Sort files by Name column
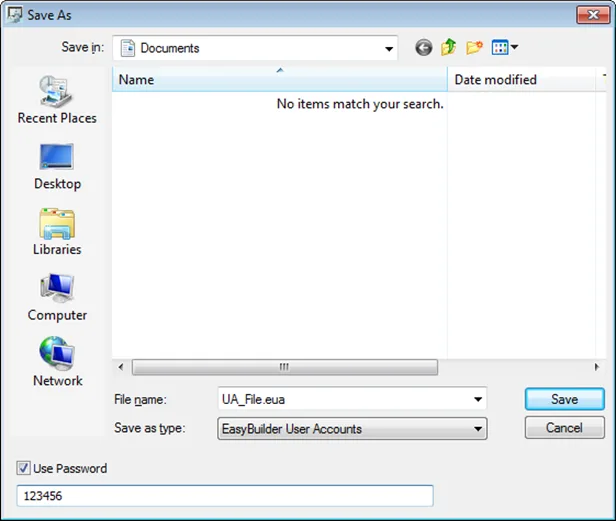Image resolution: width=616 pixels, height=521 pixels. pos(280,80)
